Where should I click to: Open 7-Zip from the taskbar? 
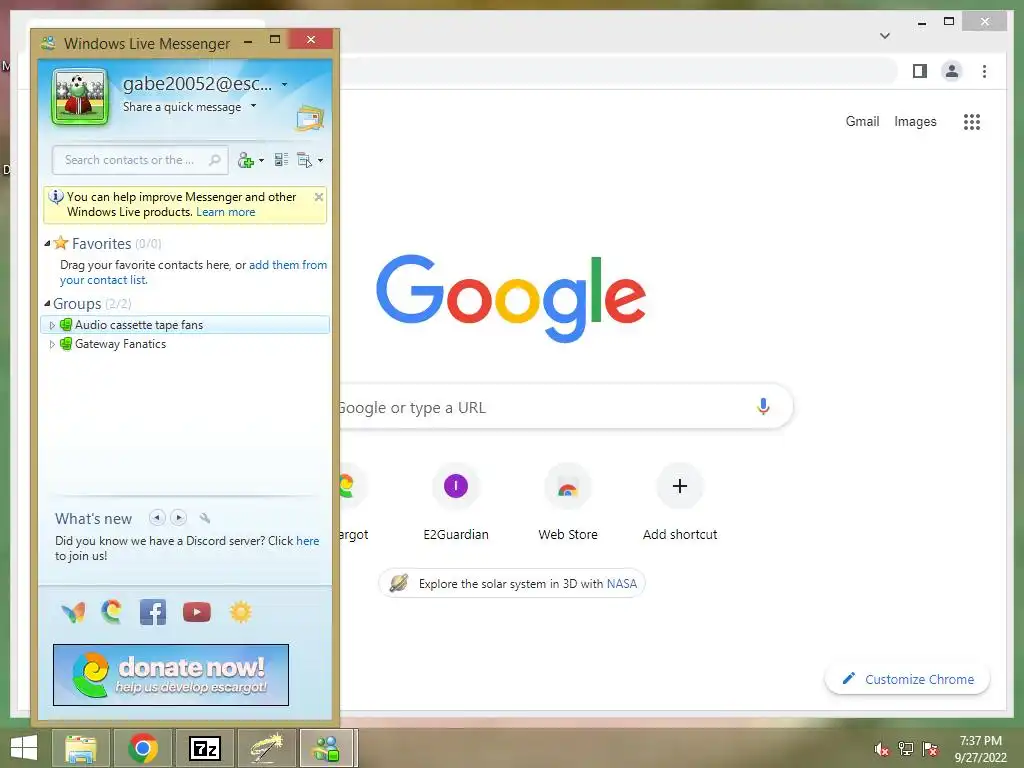coord(205,748)
